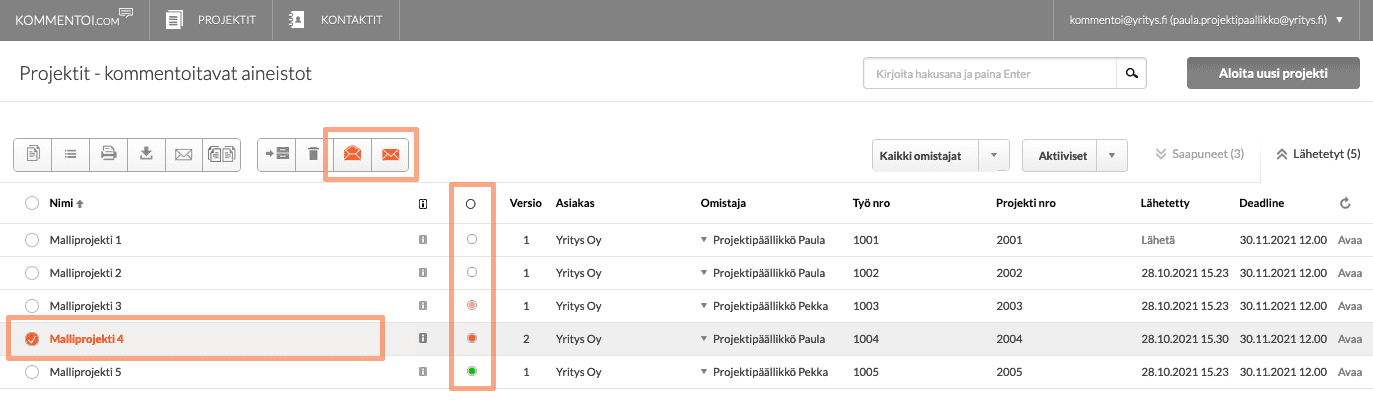The image size is (1373, 419).
Task: Open the Projektit menu in top bar
Action: click(210, 20)
